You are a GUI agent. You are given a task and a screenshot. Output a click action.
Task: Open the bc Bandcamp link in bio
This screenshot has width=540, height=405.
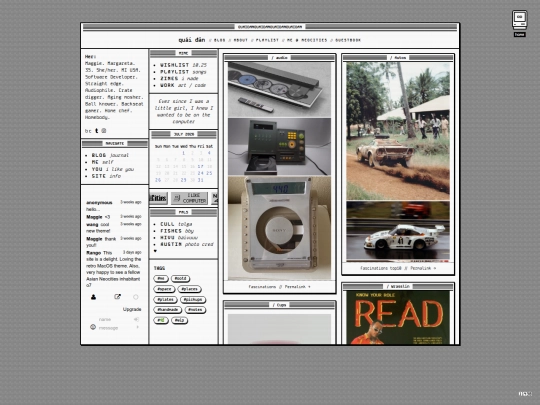pos(88,131)
